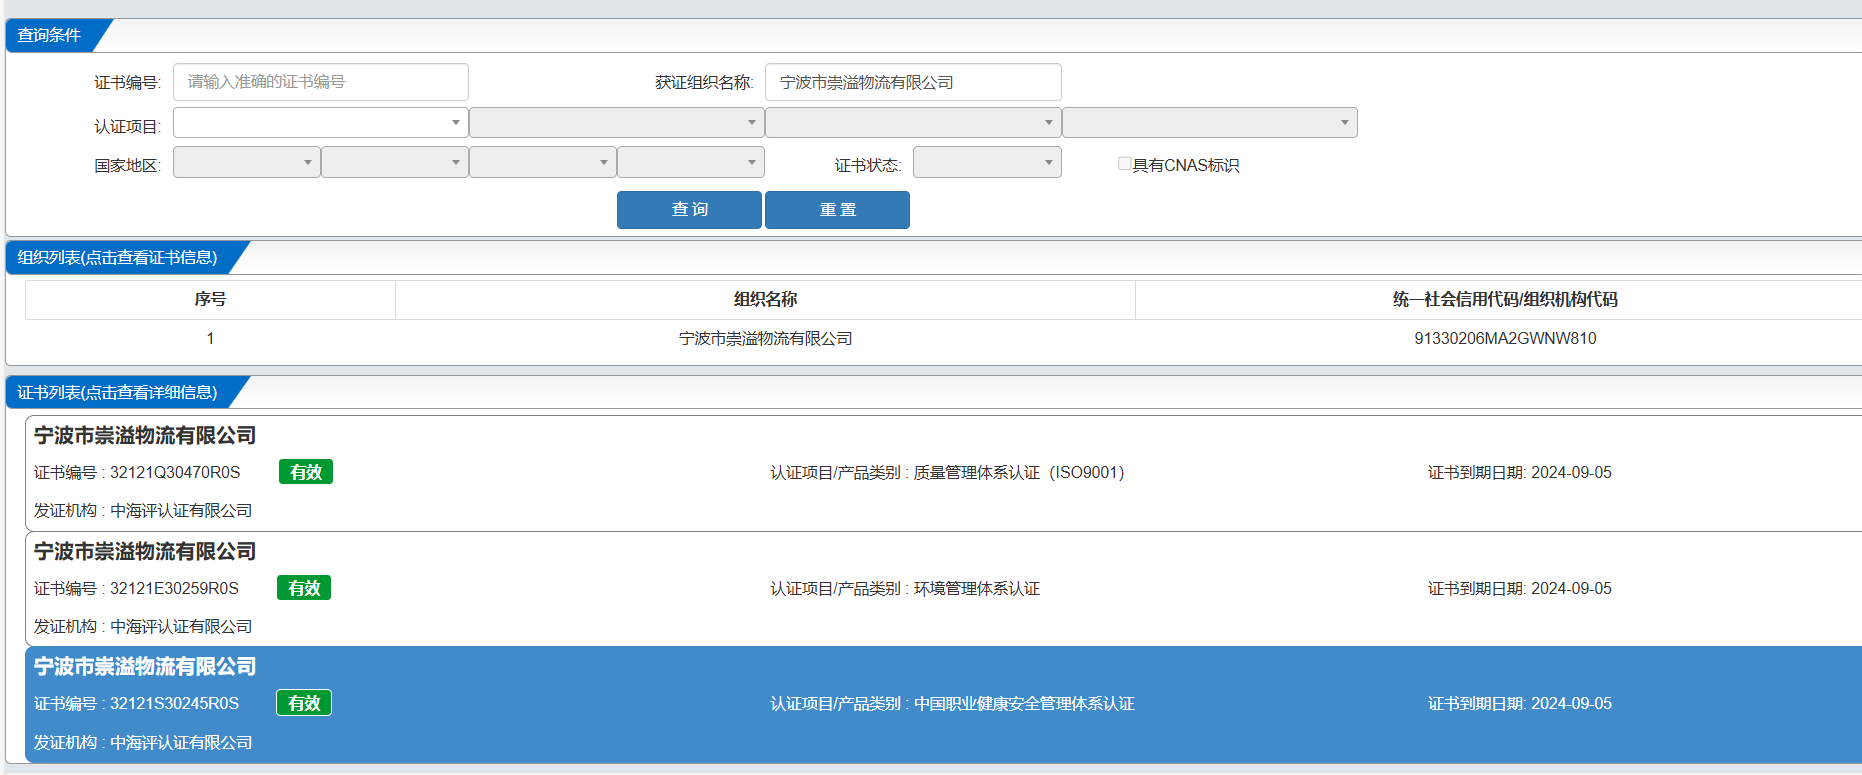Viewport: 1862px width, 775px height.
Task: Click company title of second certificate card
Action: point(145,552)
